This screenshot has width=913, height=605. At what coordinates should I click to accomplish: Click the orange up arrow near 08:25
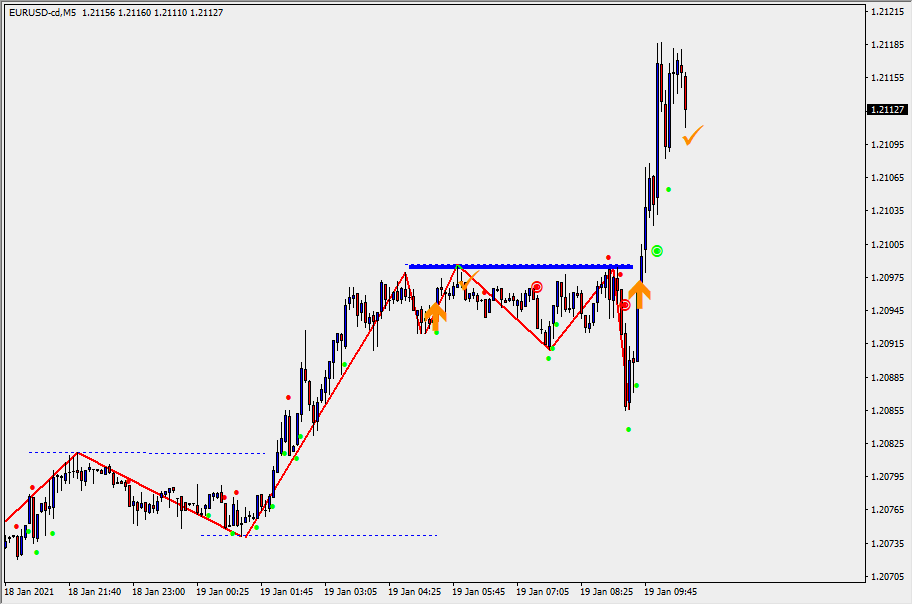639,294
